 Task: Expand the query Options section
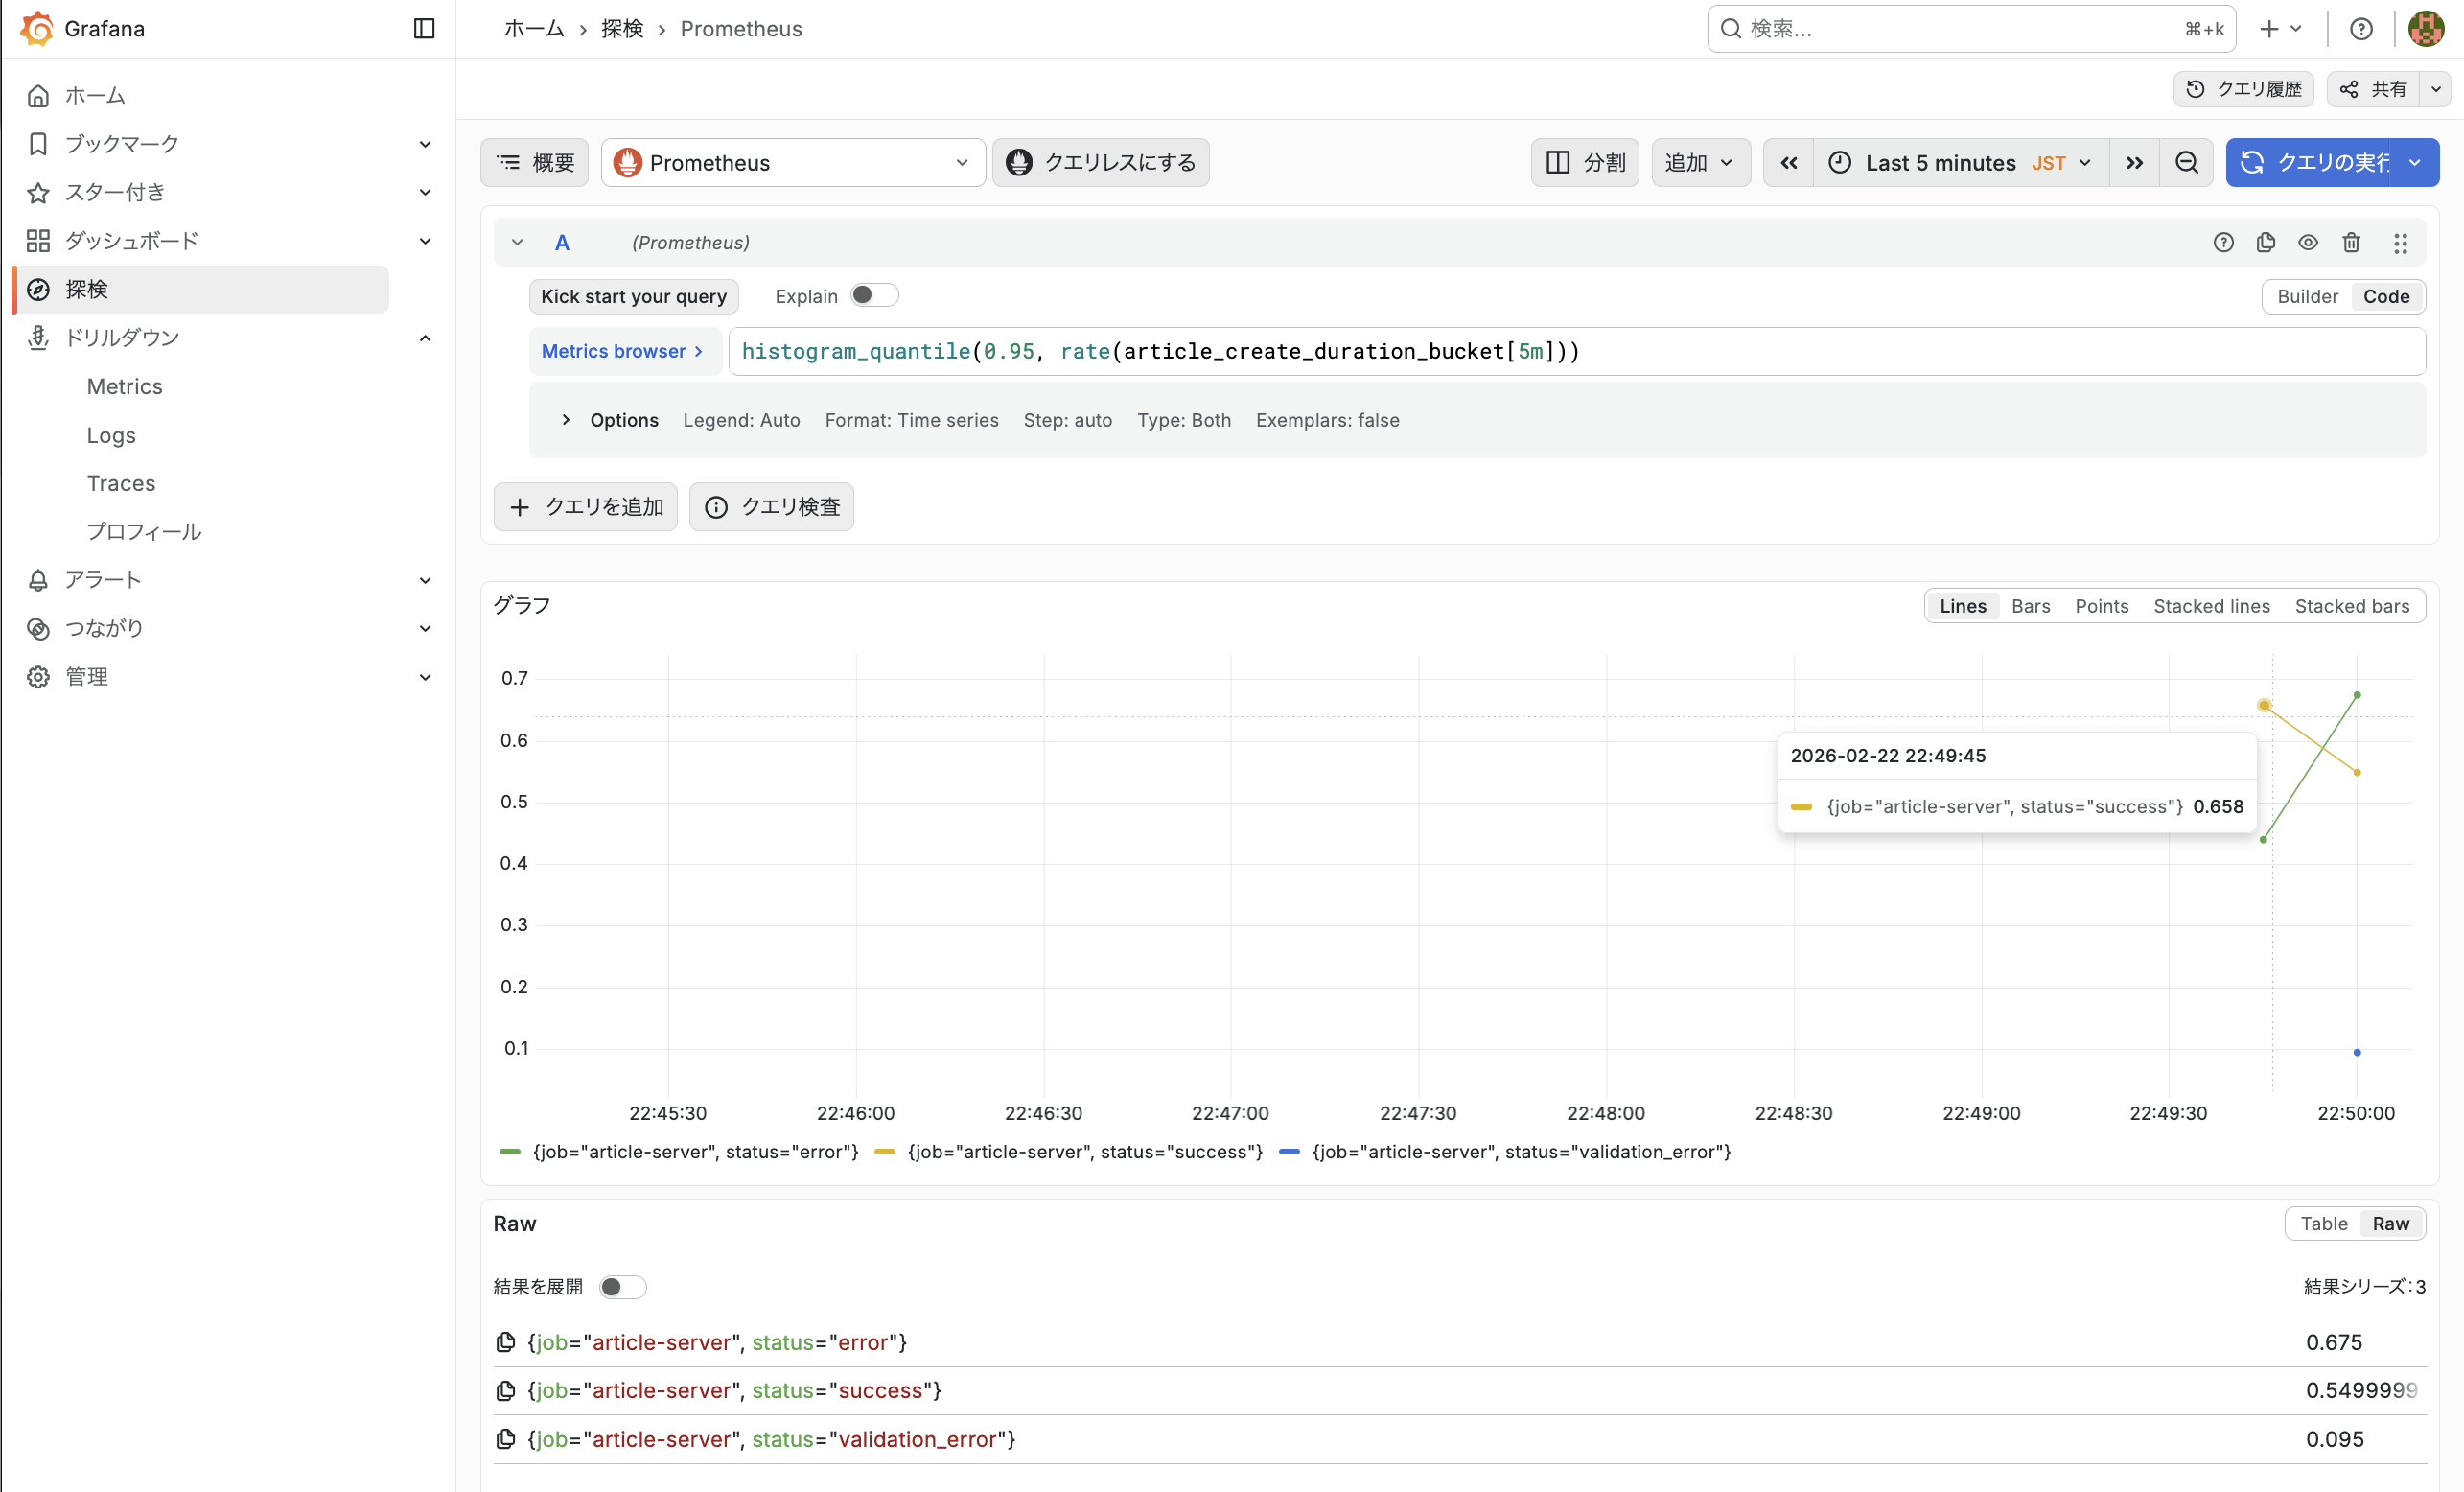pos(566,420)
